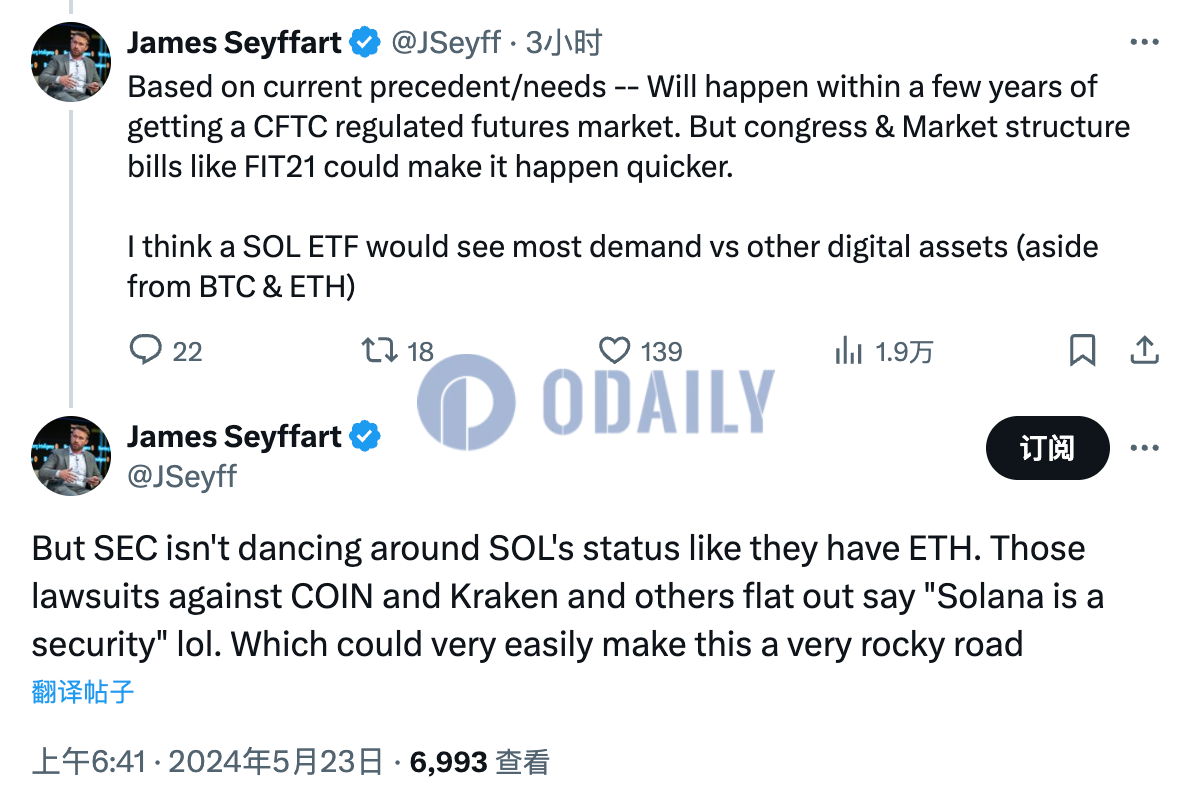1192x806 pixels.
Task: Click the 翻译帖子 translate post link
Action: pyautogui.click(x=83, y=692)
